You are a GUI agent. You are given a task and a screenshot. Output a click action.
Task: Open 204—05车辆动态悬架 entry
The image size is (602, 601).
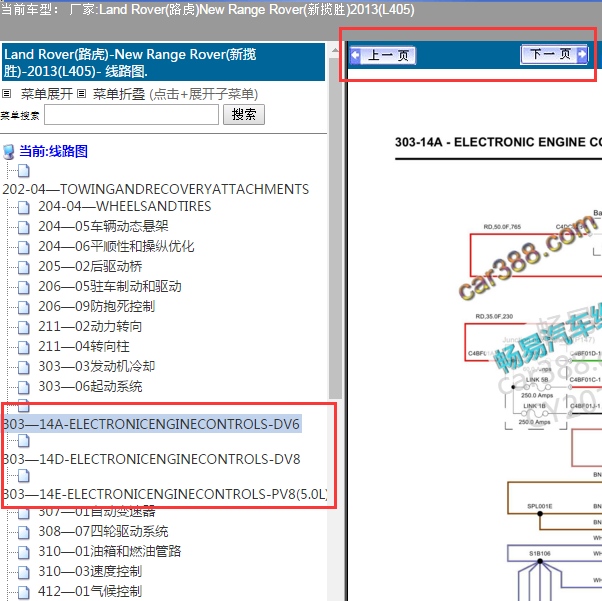[103, 227]
